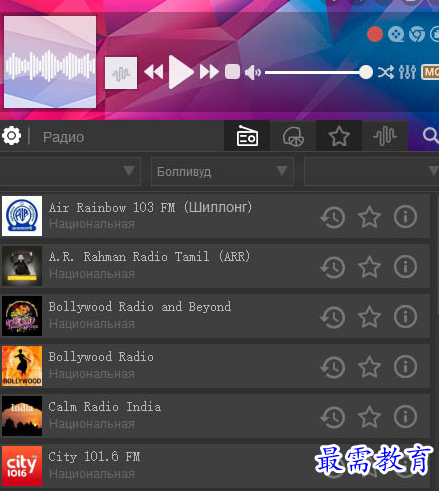Select City 101.6 FM station
439x491 pixels.
point(215,466)
